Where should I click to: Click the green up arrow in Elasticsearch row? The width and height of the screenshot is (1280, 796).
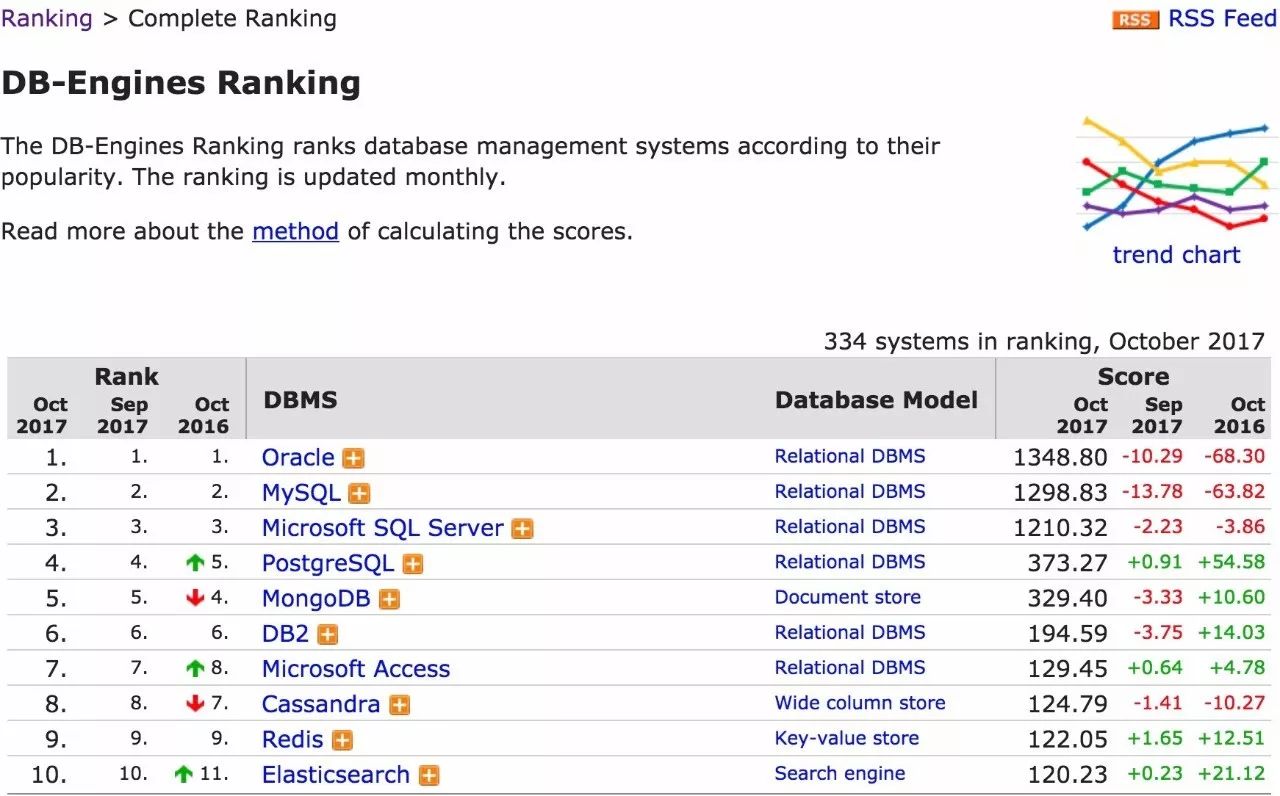tap(183, 774)
